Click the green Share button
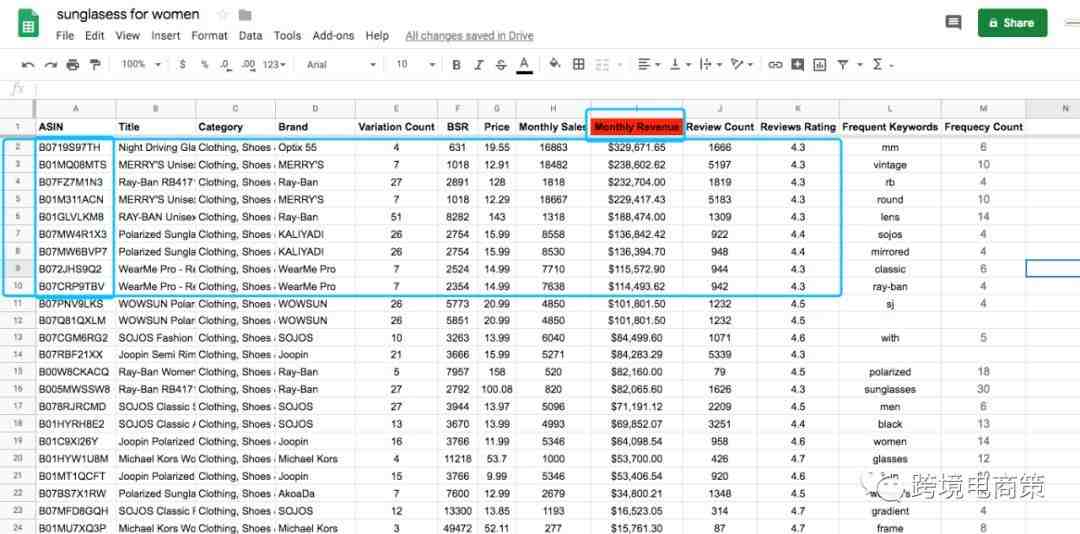The height and width of the screenshot is (534, 1080). [1012, 23]
